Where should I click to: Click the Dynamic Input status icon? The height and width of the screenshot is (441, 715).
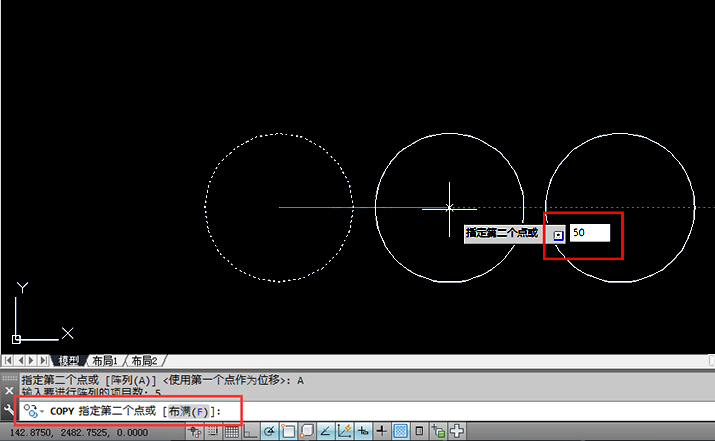click(x=363, y=431)
